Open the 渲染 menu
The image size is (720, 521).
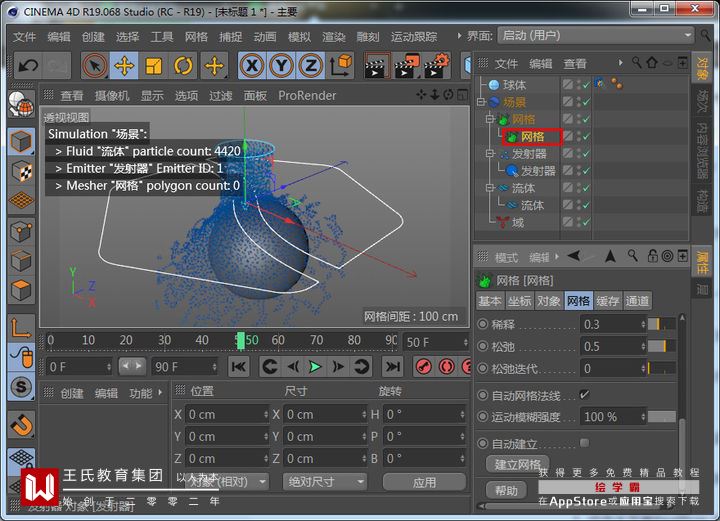(x=334, y=36)
